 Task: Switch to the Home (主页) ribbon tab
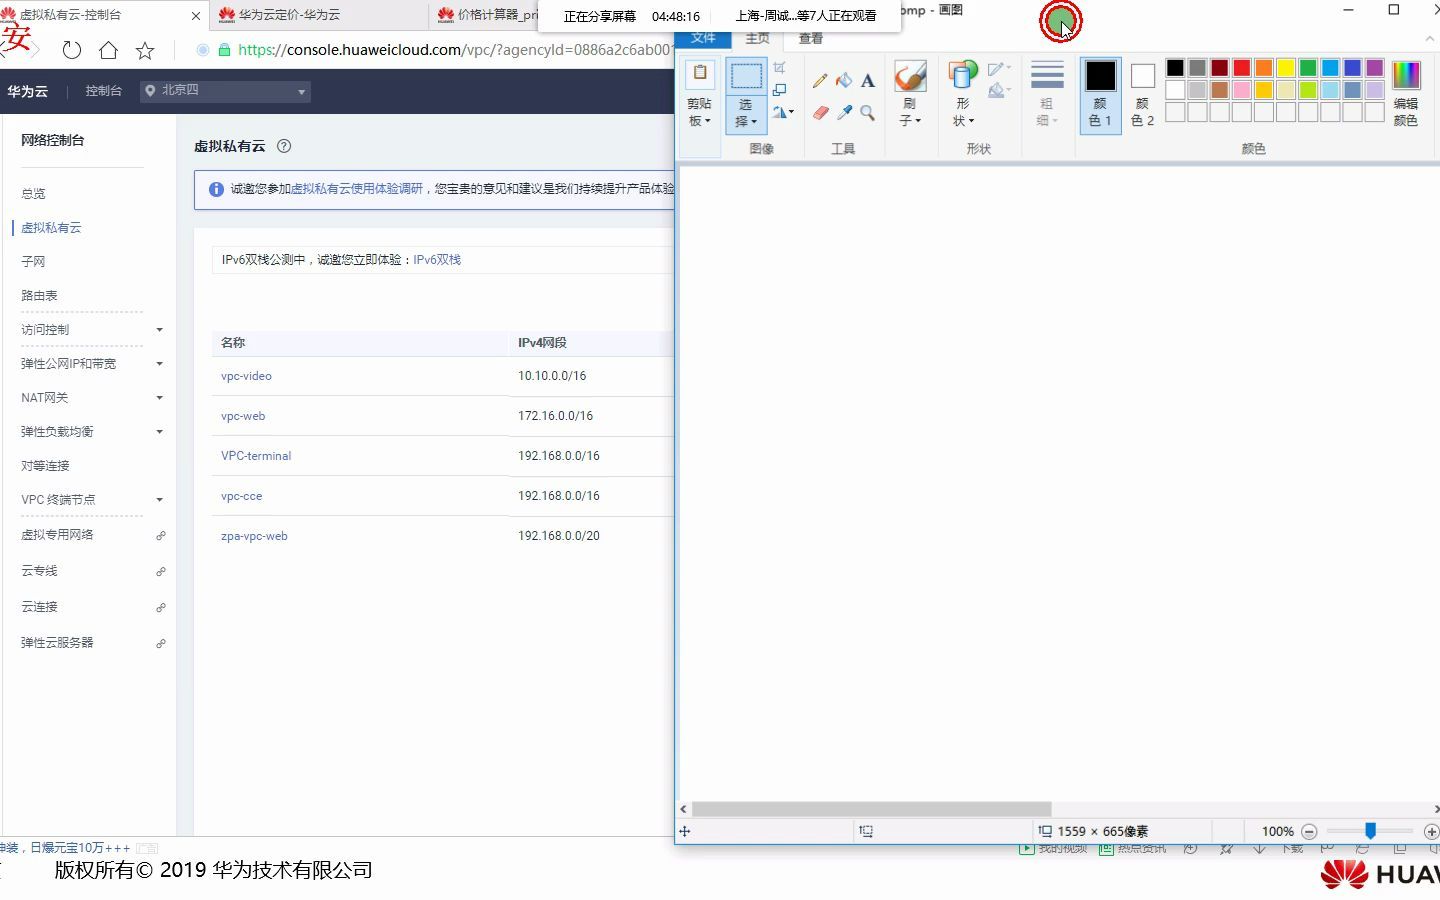point(758,38)
